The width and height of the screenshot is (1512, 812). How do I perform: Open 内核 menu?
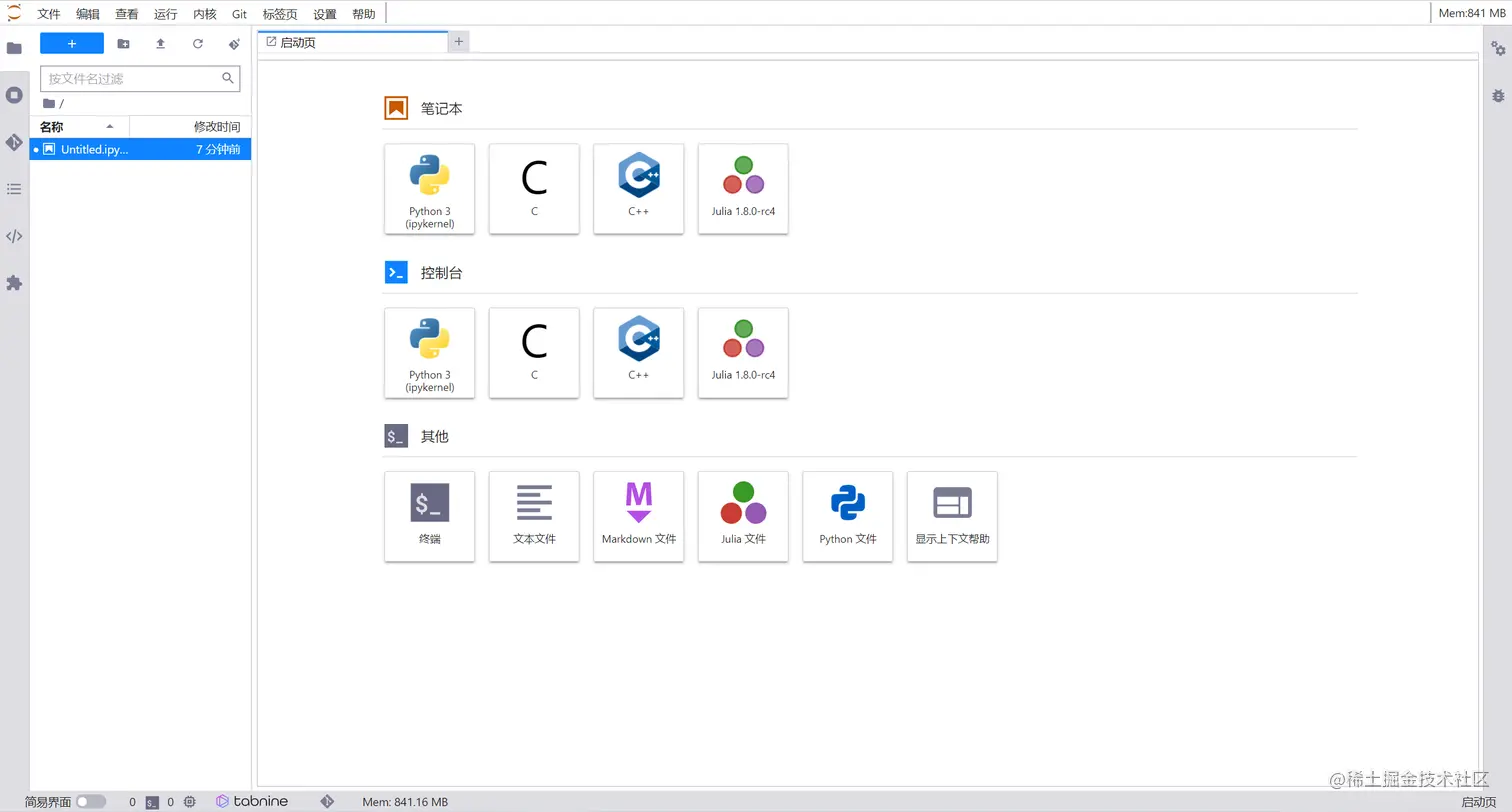204,14
